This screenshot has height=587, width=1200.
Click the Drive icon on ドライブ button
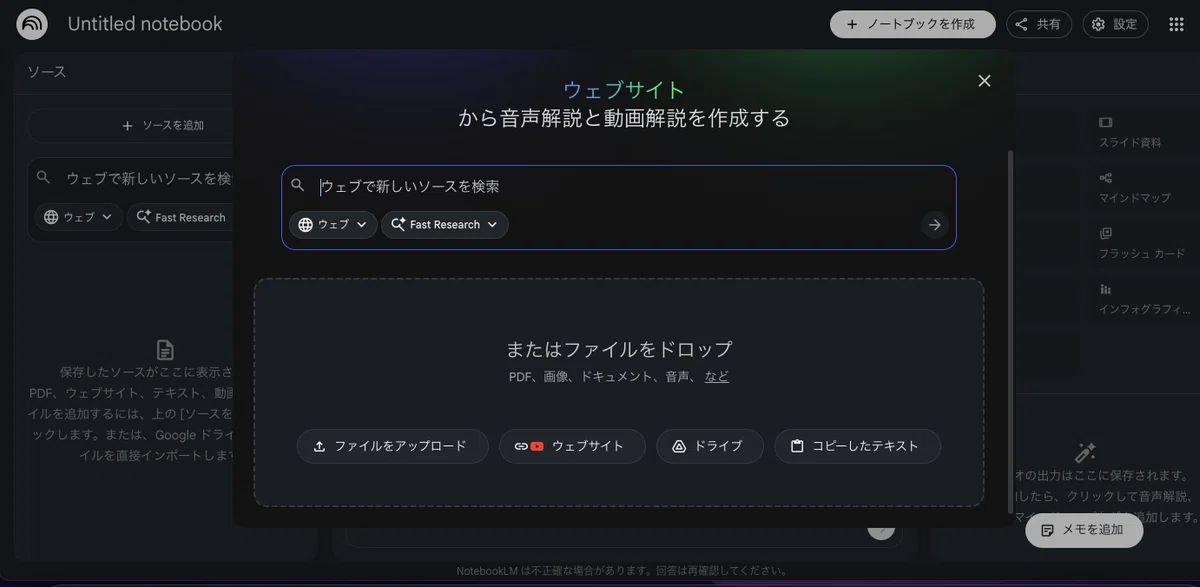[x=678, y=446]
